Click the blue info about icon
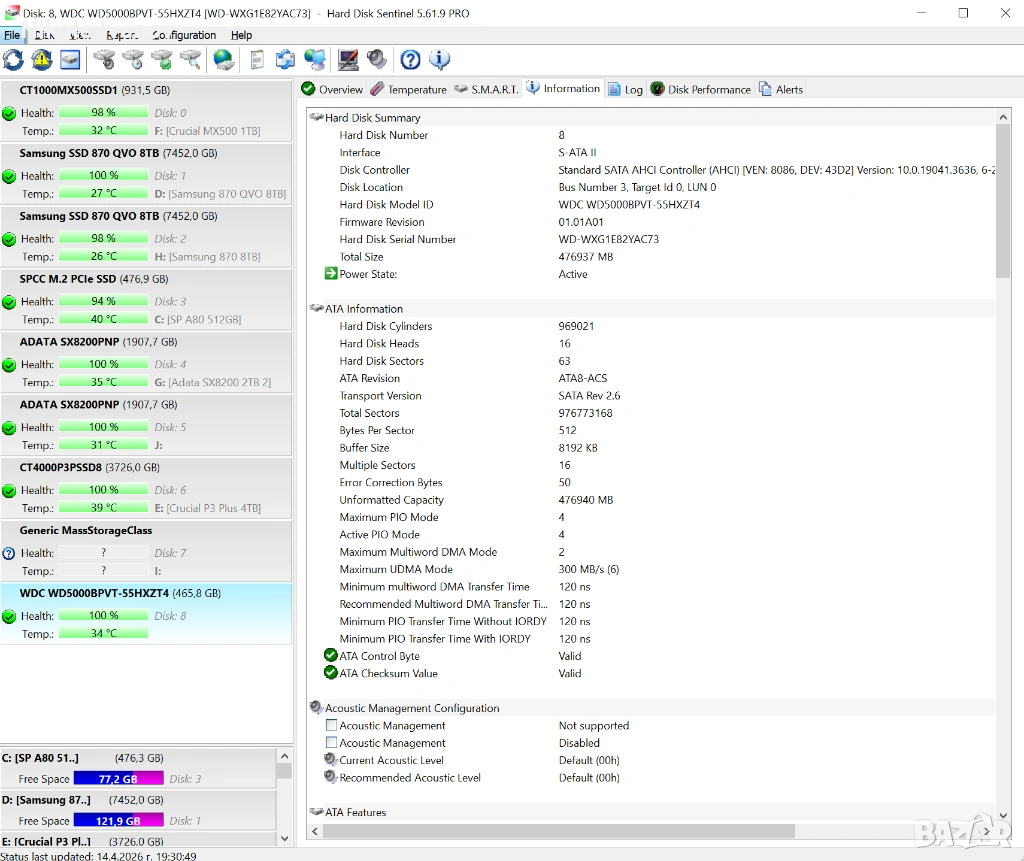 [439, 60]
